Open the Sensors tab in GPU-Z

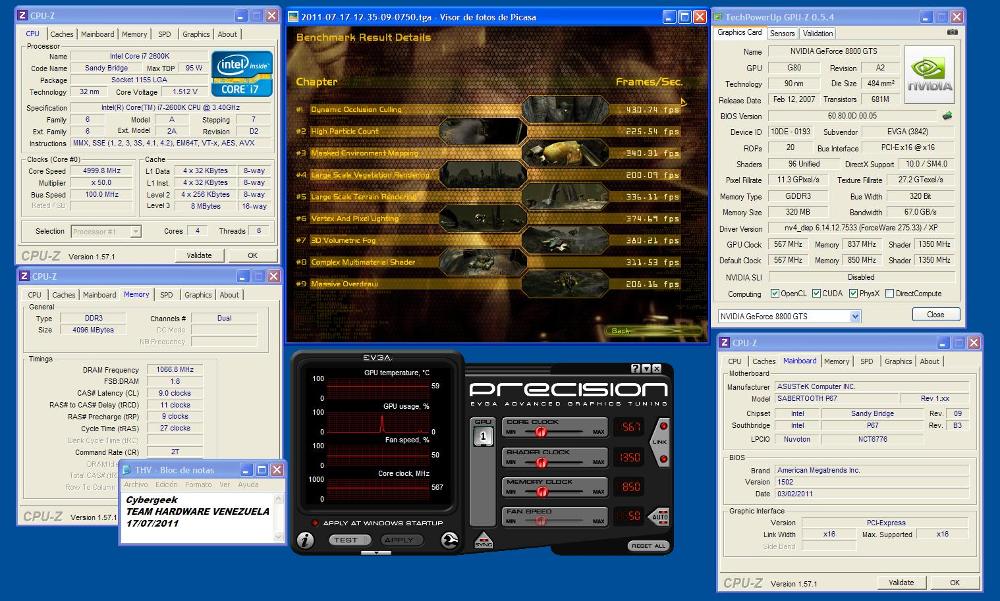(782, 33)
